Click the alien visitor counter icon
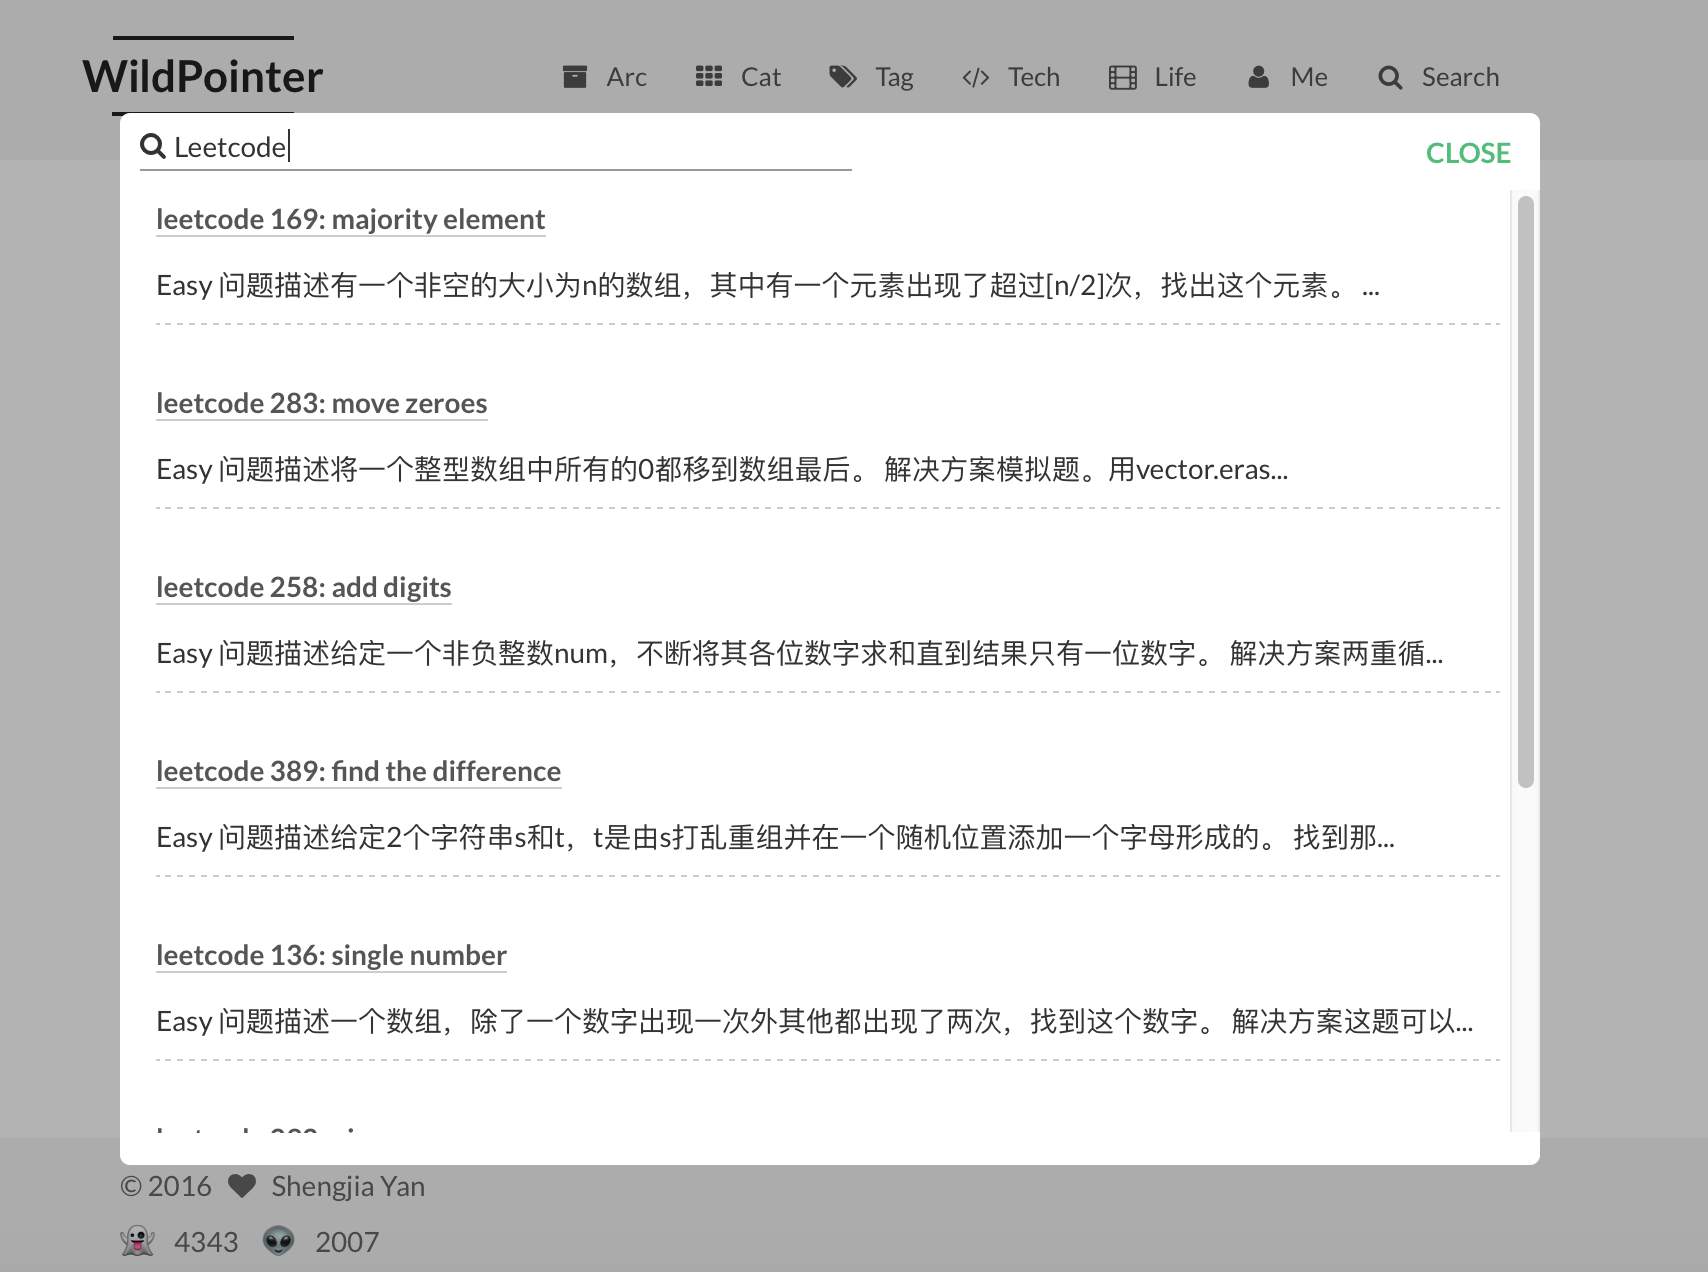Screen dimensions: 1708x1272 [279, 1241]
